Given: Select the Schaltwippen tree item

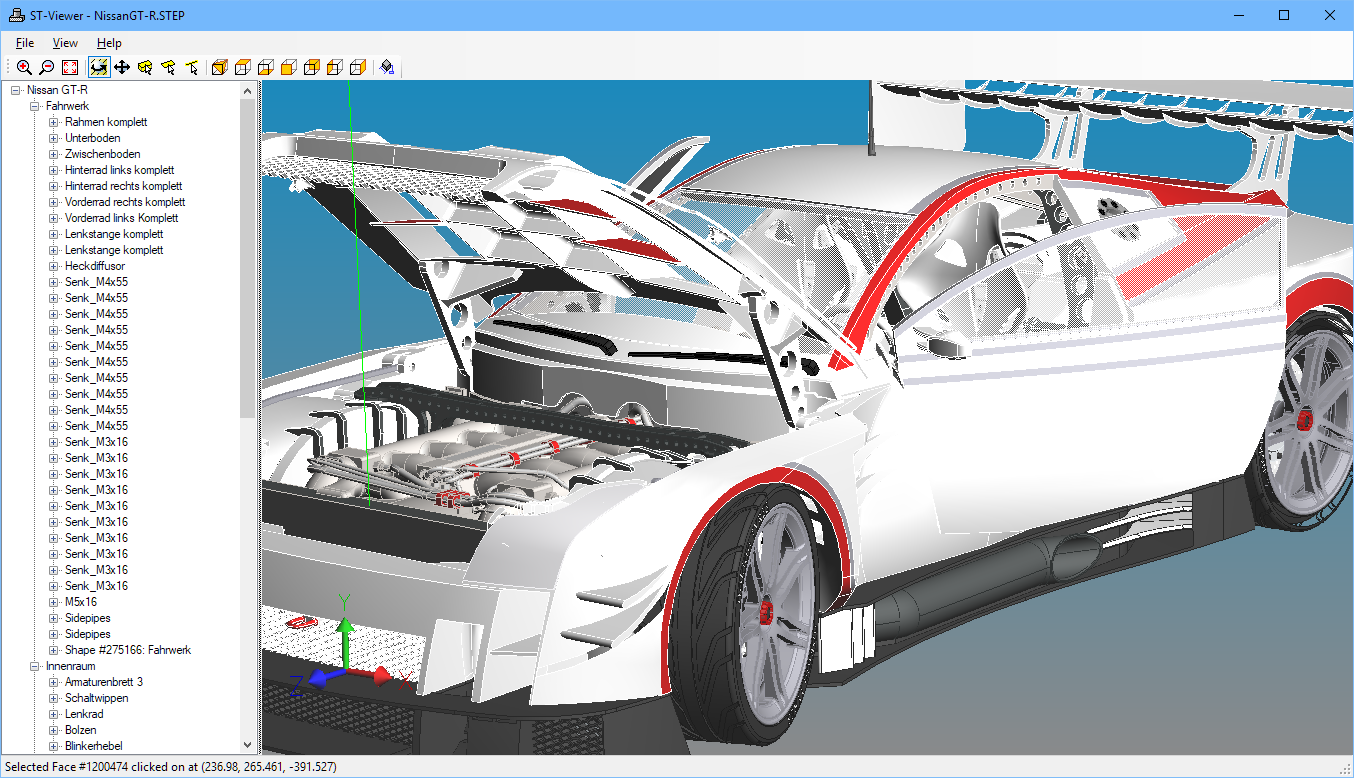Looking at the screenshot, I should point(97,698).
